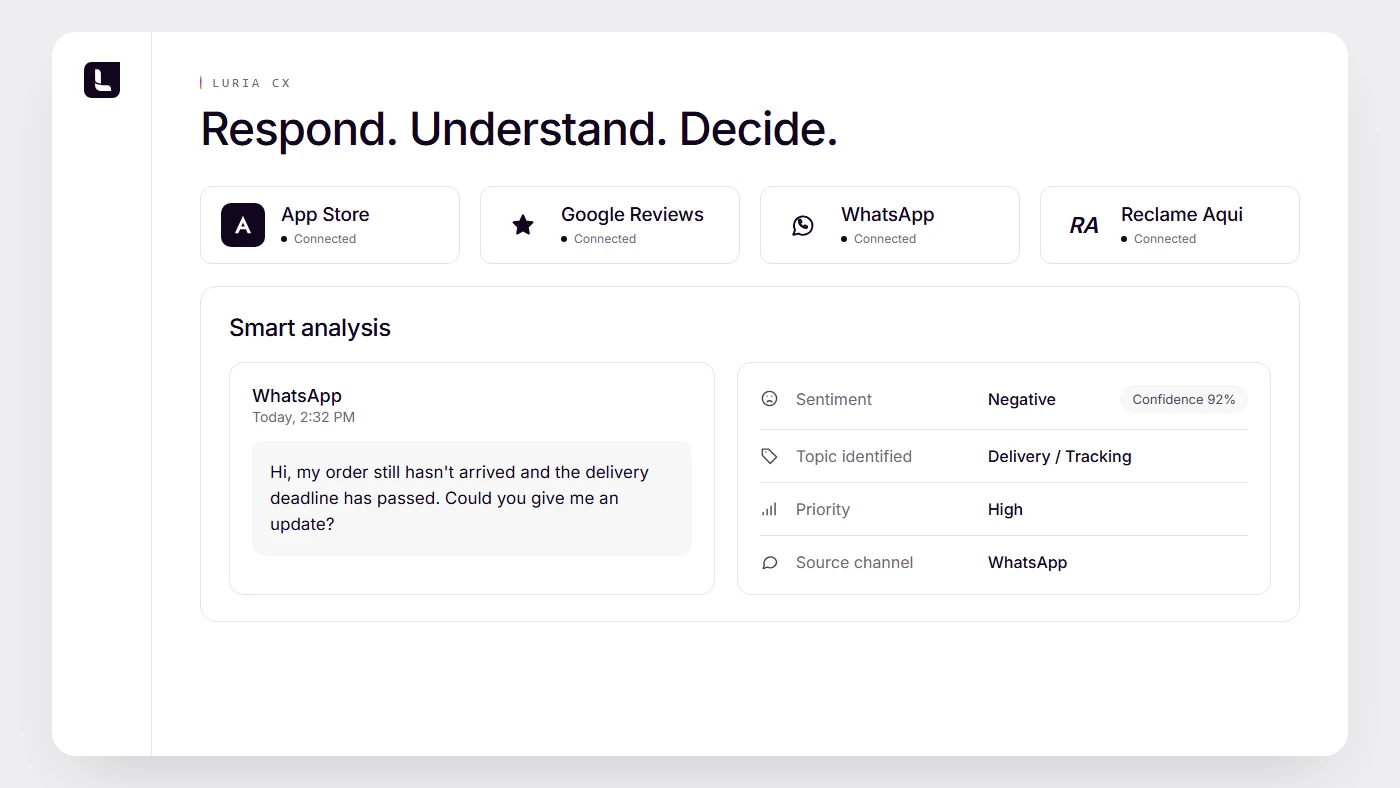Click the Reclame Aqui RA icon
This screenshot has height=788, width=1400.
point(1084,225)
